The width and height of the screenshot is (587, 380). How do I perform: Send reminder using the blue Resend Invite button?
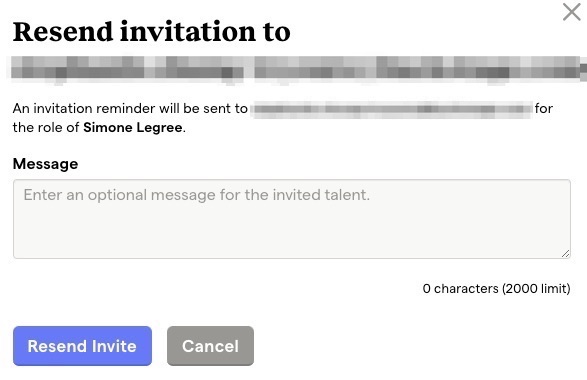(x=82, y=346)
